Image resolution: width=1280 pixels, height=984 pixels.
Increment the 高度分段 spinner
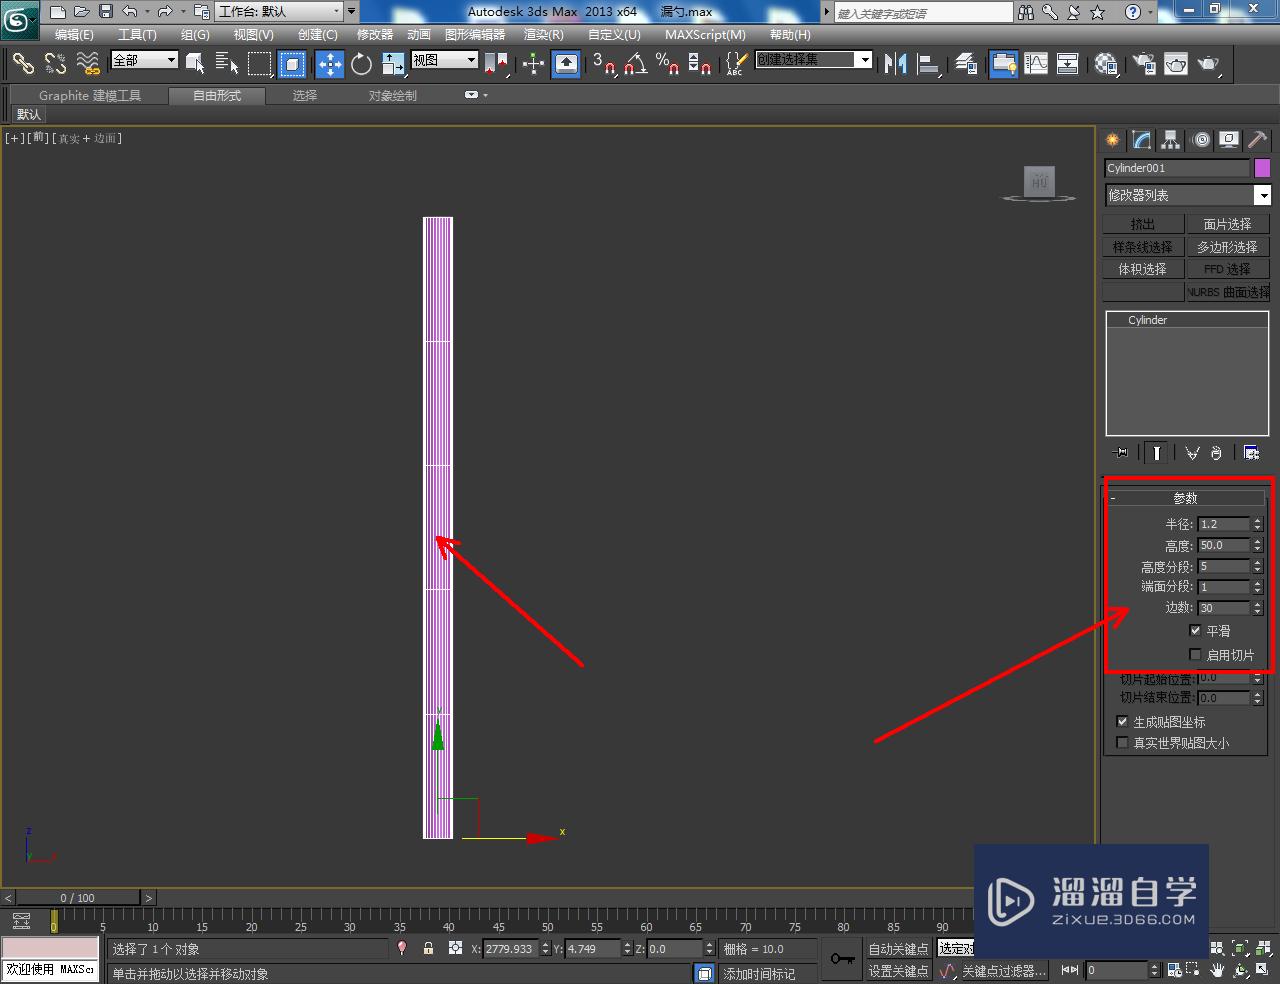coord(1258,562)
